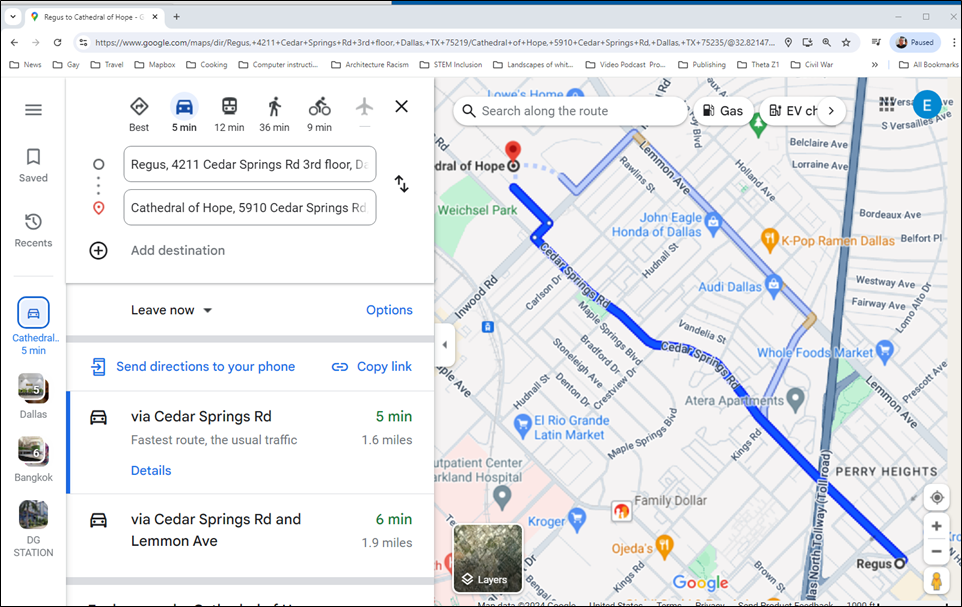The image size is (962, 607).
Task: Open the Google Maps hamburger menu
Action: [33, 110]
